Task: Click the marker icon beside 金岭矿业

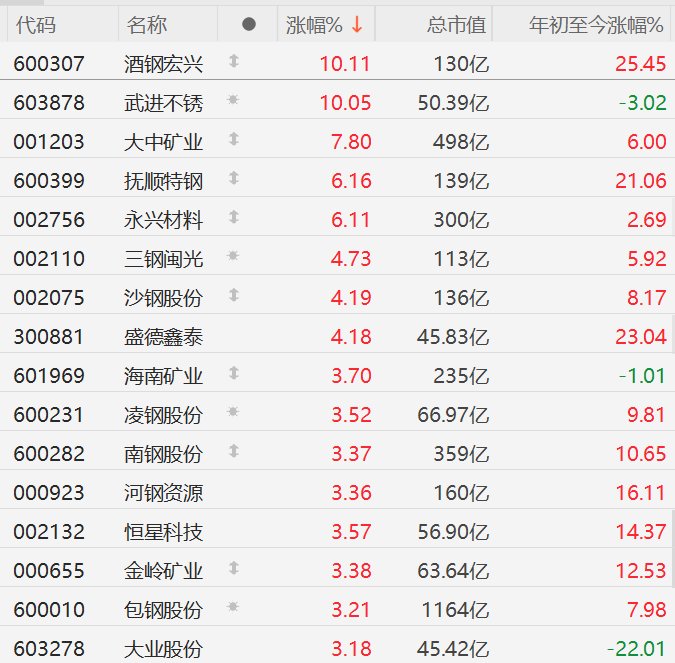Action: (234, 569)
